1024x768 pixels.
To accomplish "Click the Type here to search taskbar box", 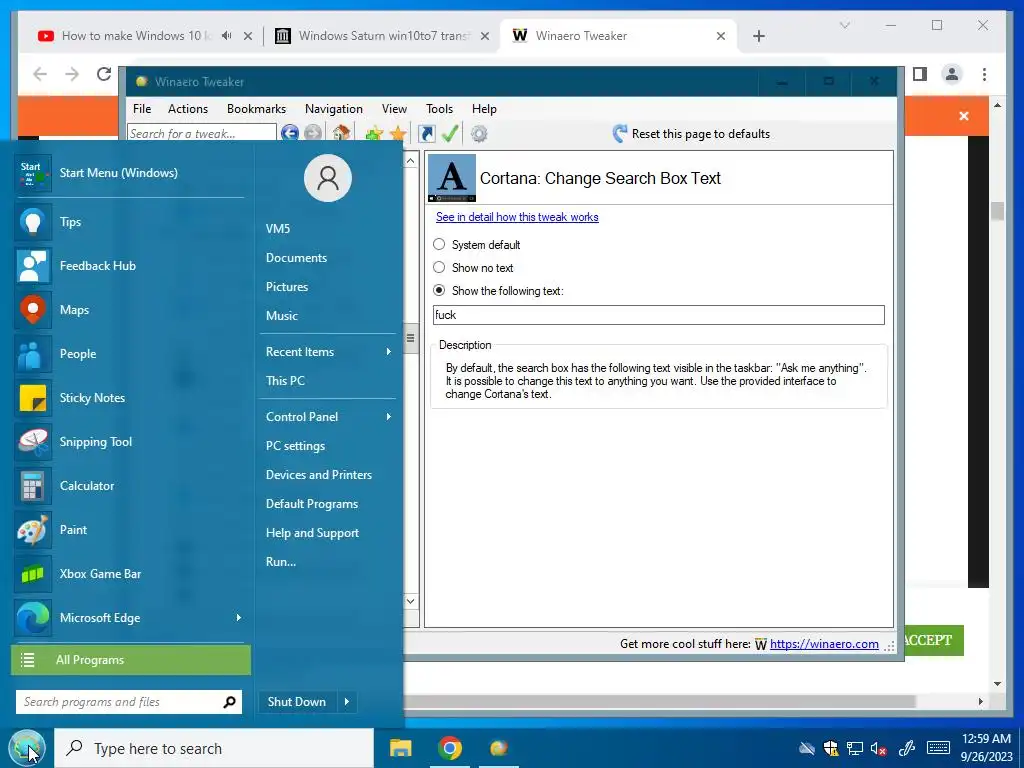I will click(x=214, y=748).
